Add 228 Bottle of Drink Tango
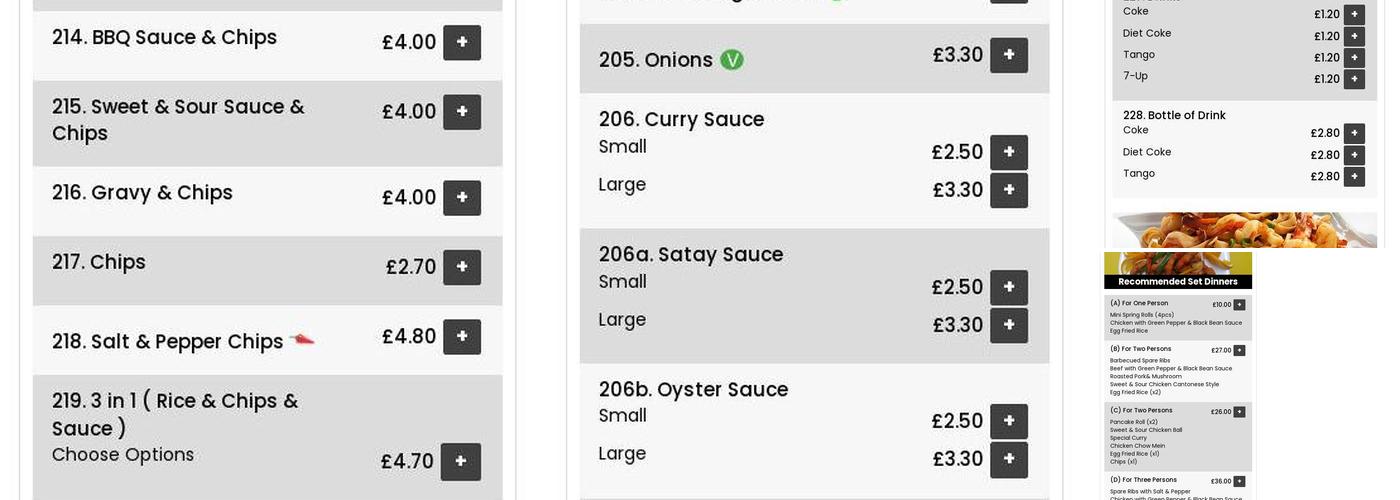1400x500 pixels. [x=1354, y=176]
